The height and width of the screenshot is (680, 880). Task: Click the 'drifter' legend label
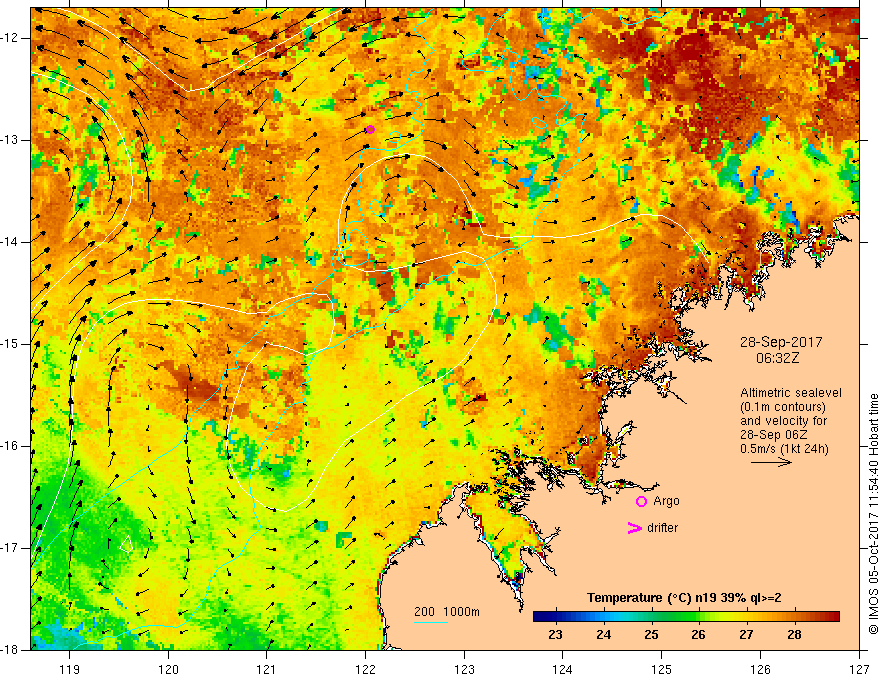(662, 528)
